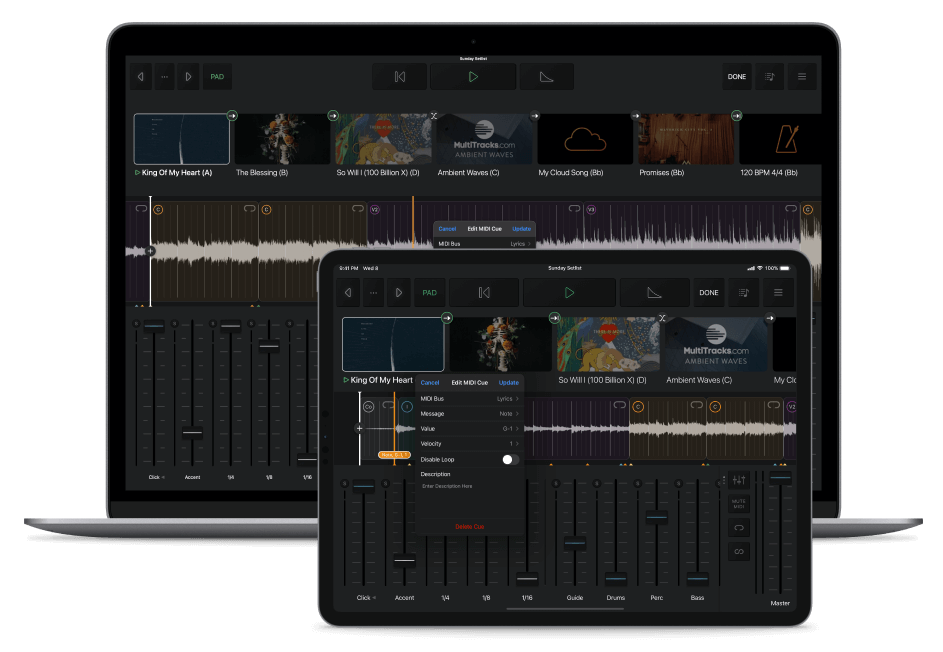Click previous arrow icon on the iPad toolbar
Image resolution: width=943 pixels, height=652 pixels.
tap(348, 293)
